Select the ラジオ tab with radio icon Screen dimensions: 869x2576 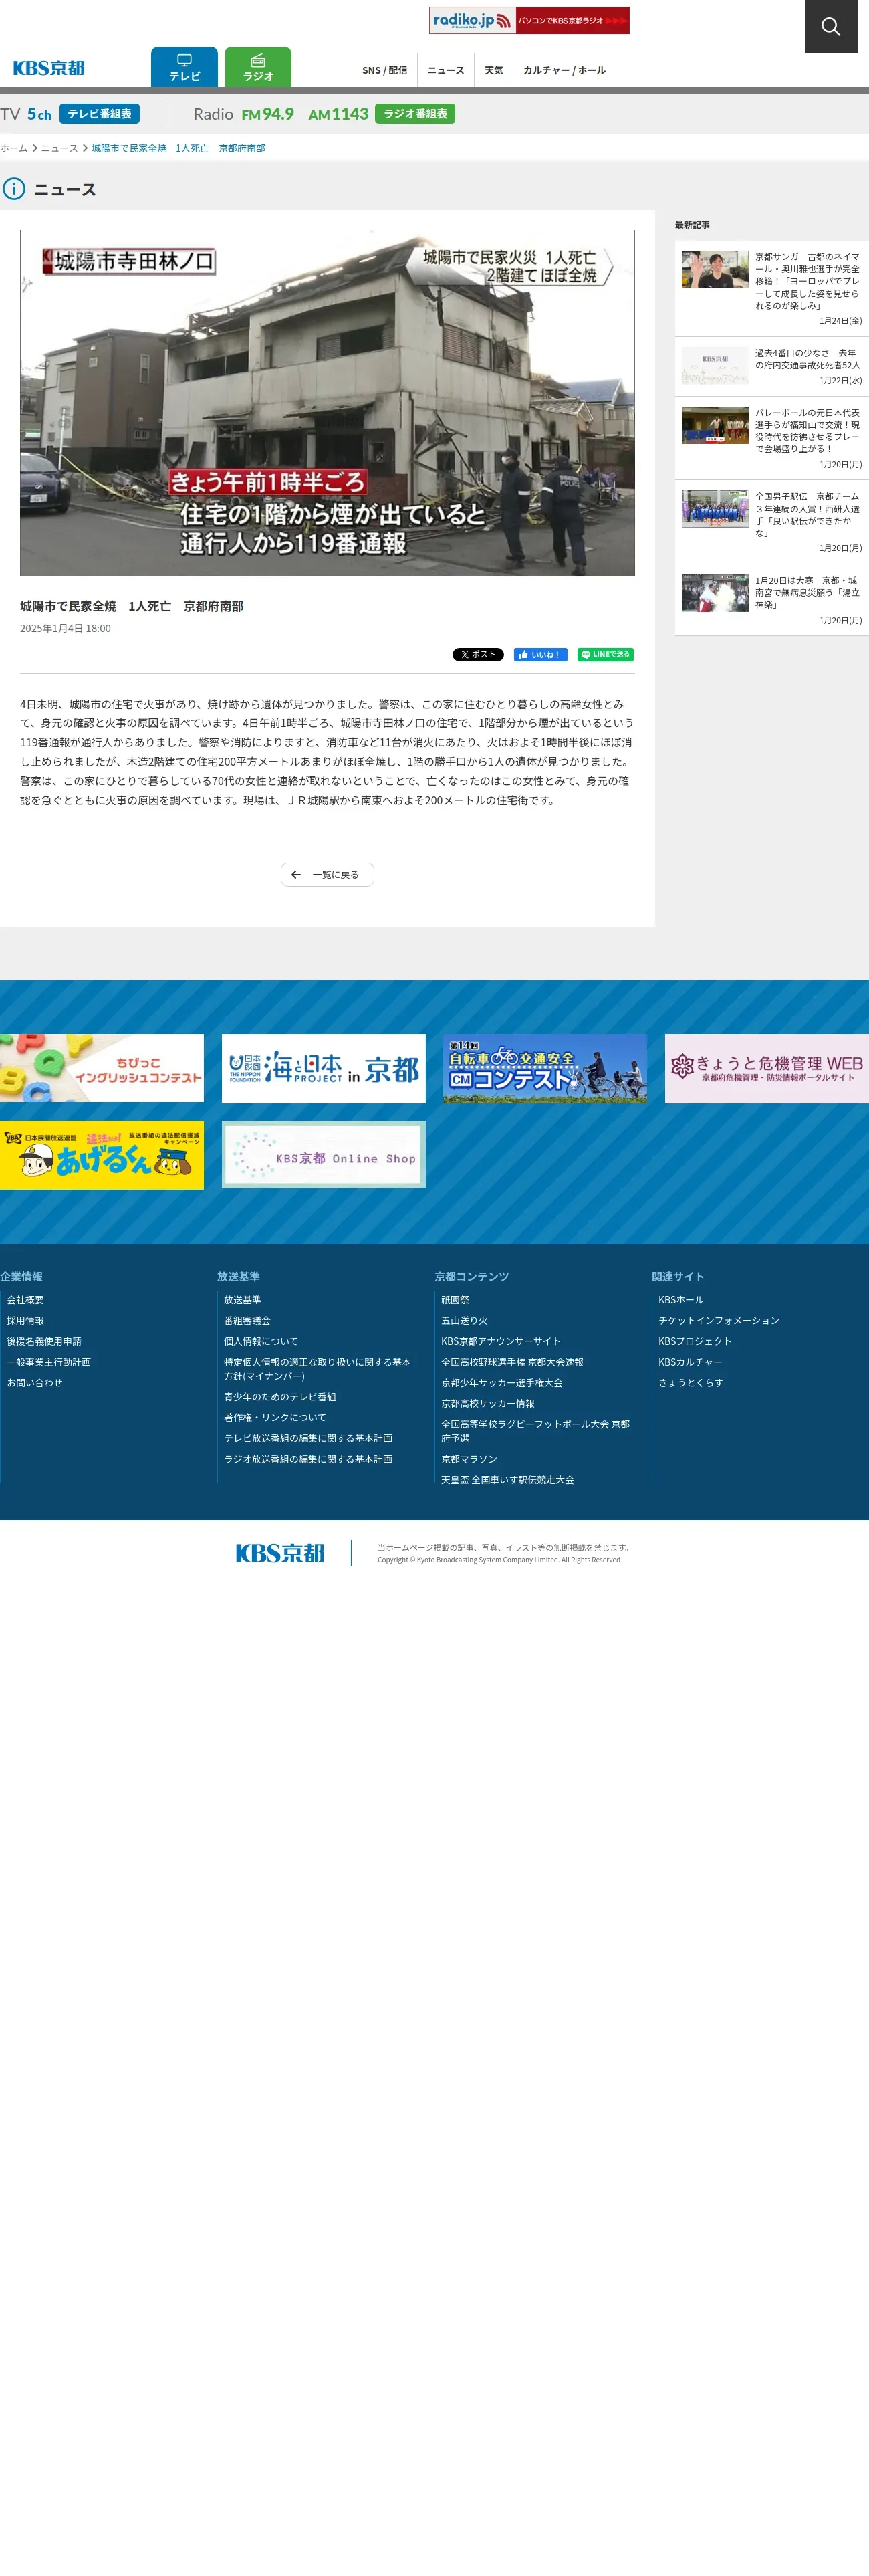[x=257, y=67]
